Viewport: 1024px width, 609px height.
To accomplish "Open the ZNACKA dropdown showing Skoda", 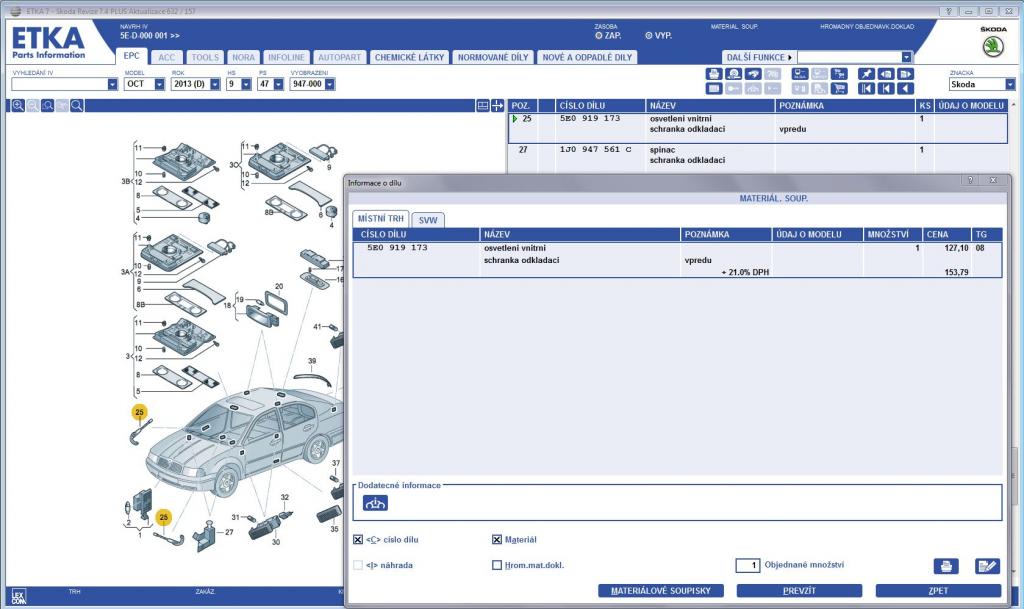I will tap(1010, 84).
